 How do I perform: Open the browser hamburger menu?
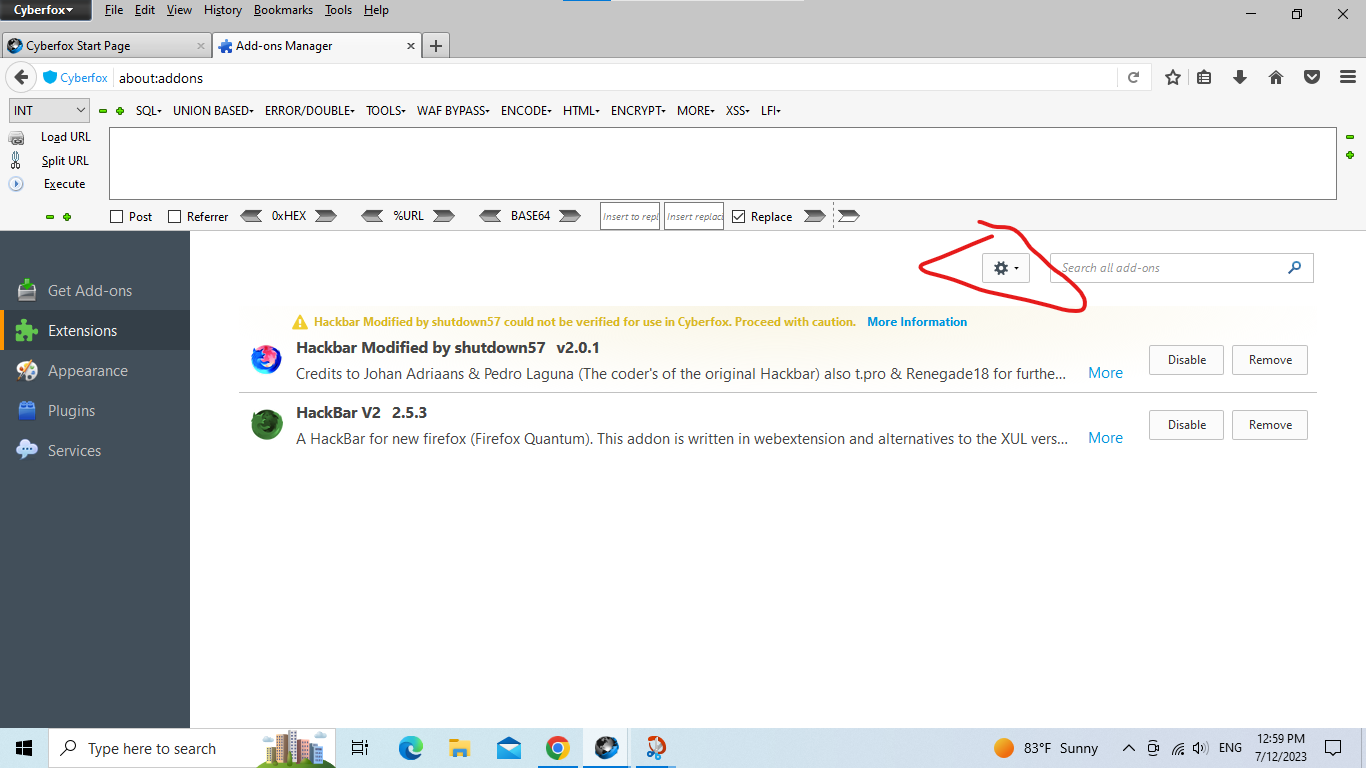click(1347, 77)
